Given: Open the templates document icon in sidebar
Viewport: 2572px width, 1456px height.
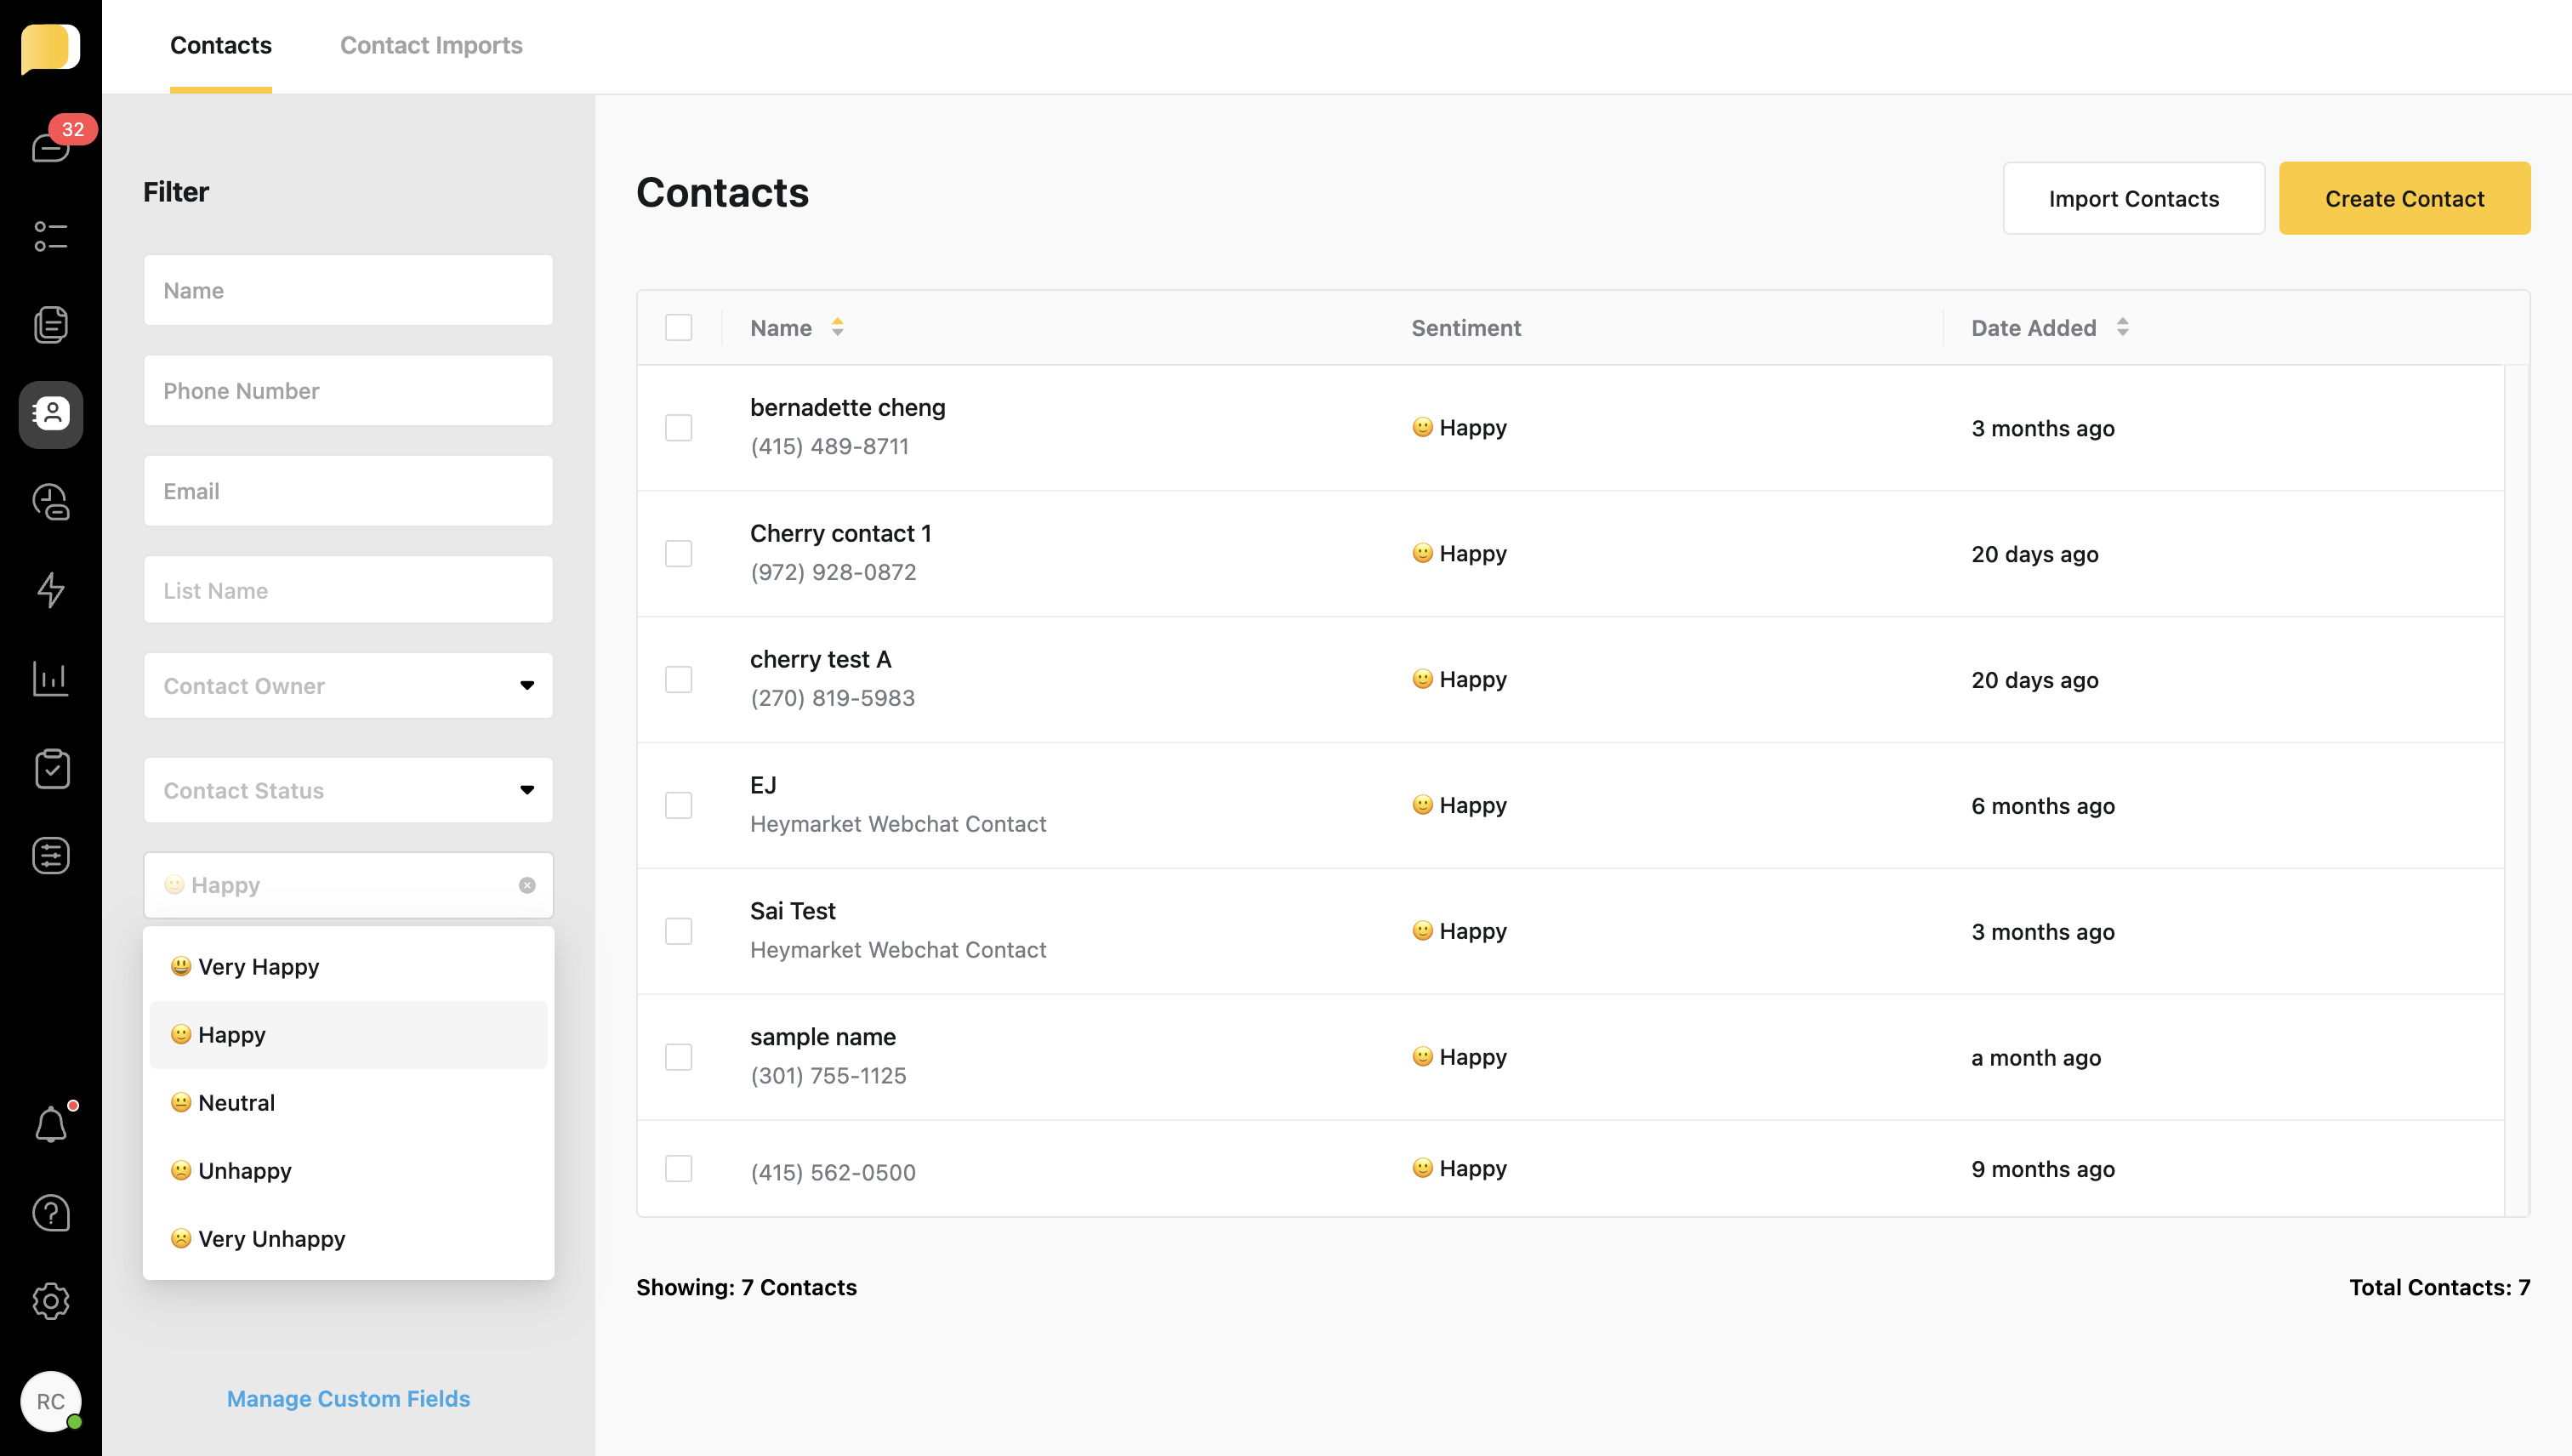Looking at the screenshot, I should [50, 325].
